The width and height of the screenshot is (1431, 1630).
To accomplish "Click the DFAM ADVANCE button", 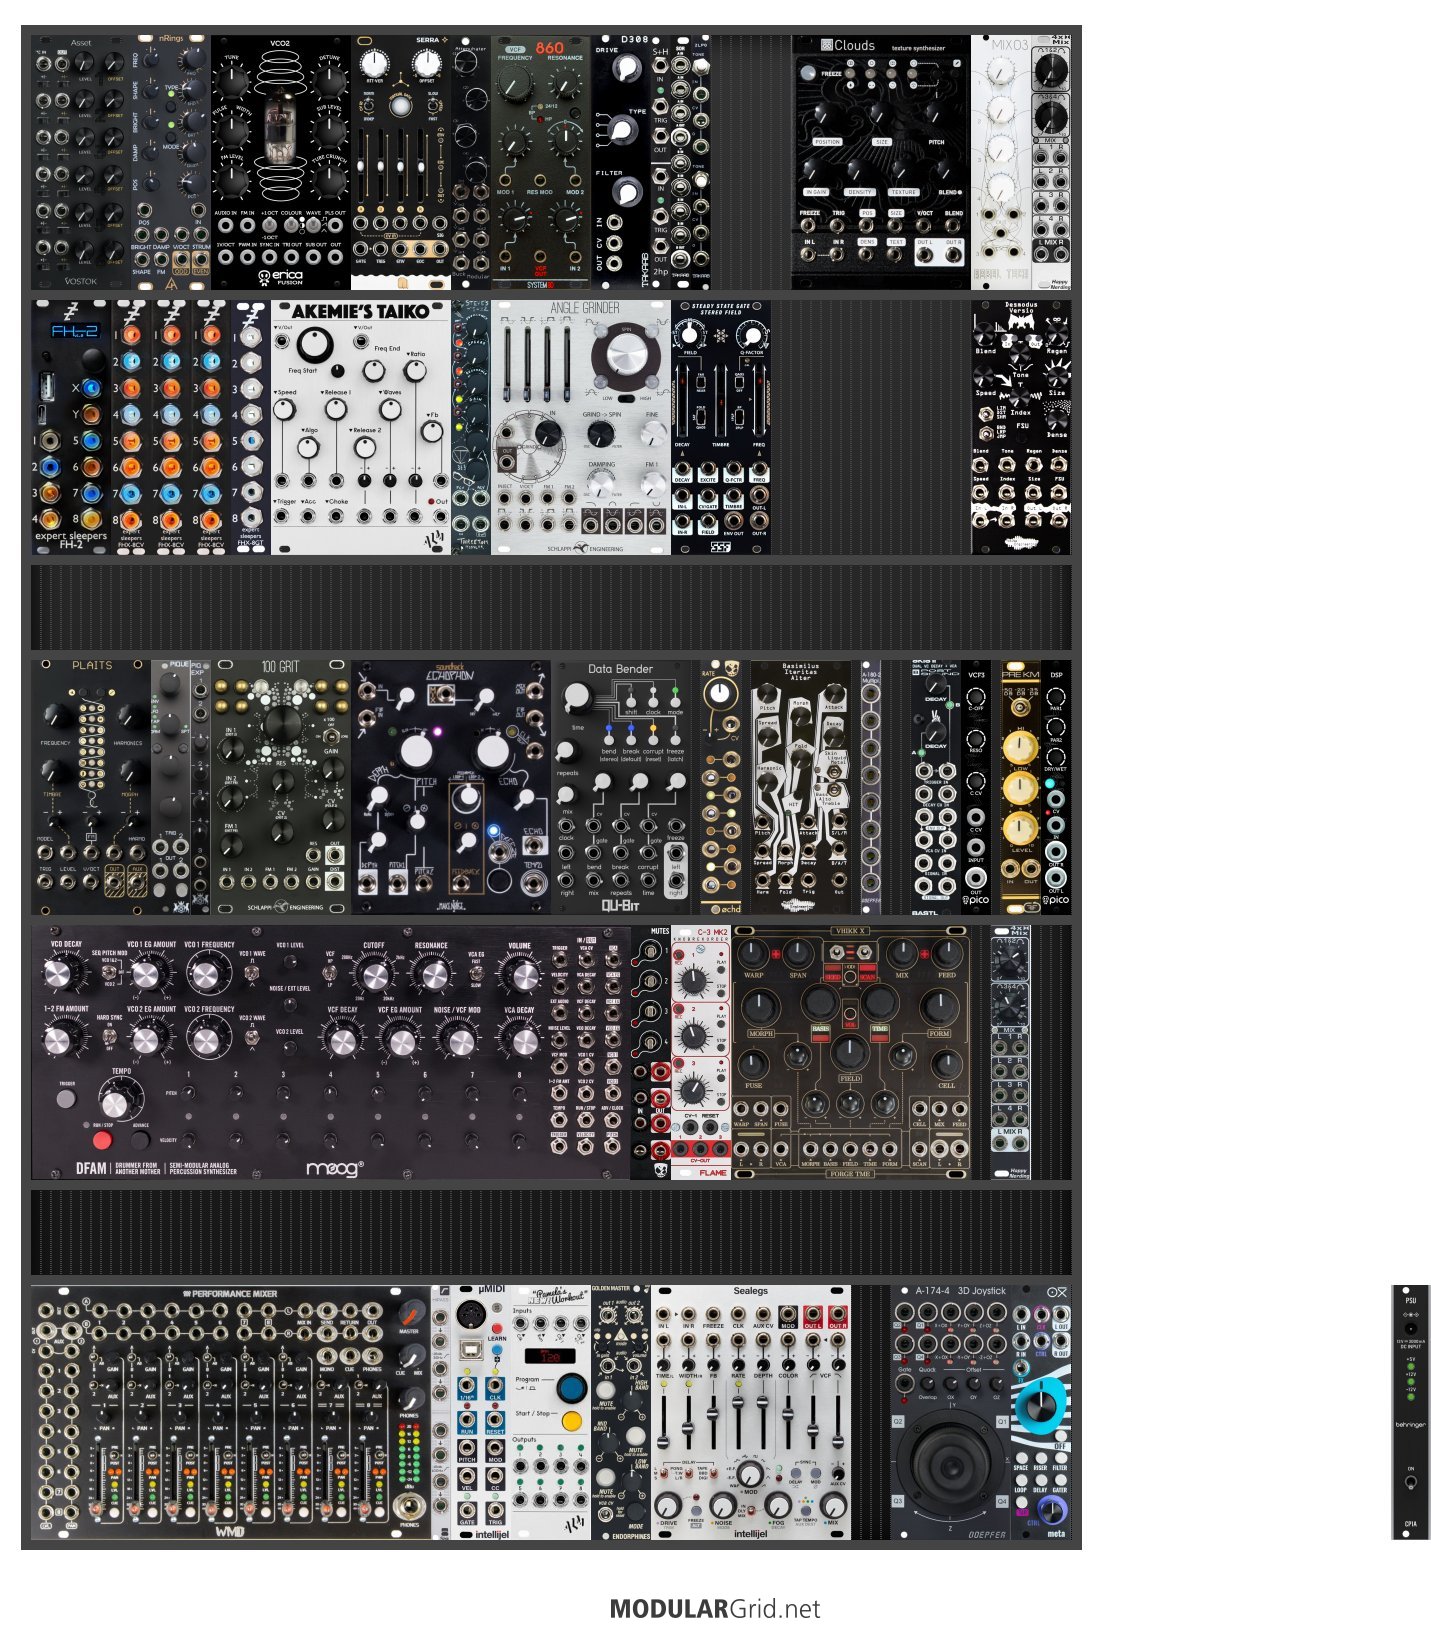I will click(141, 1141).
